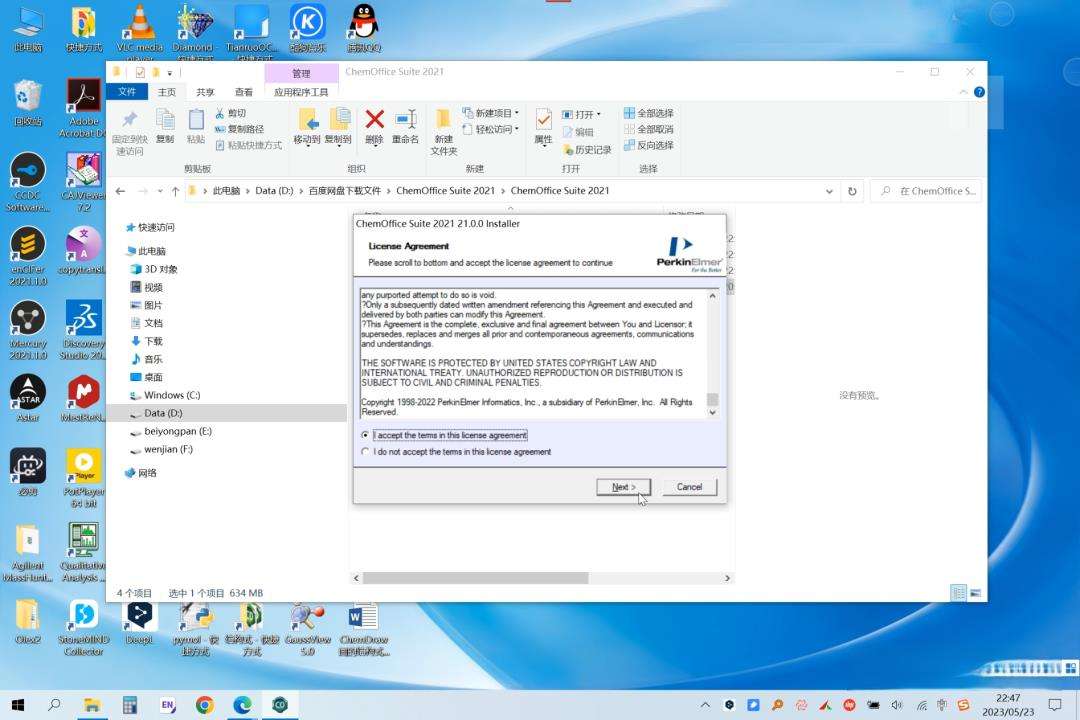
Task: Open Properties (属性) from the ribbon
Action: [x=543, y=126]
